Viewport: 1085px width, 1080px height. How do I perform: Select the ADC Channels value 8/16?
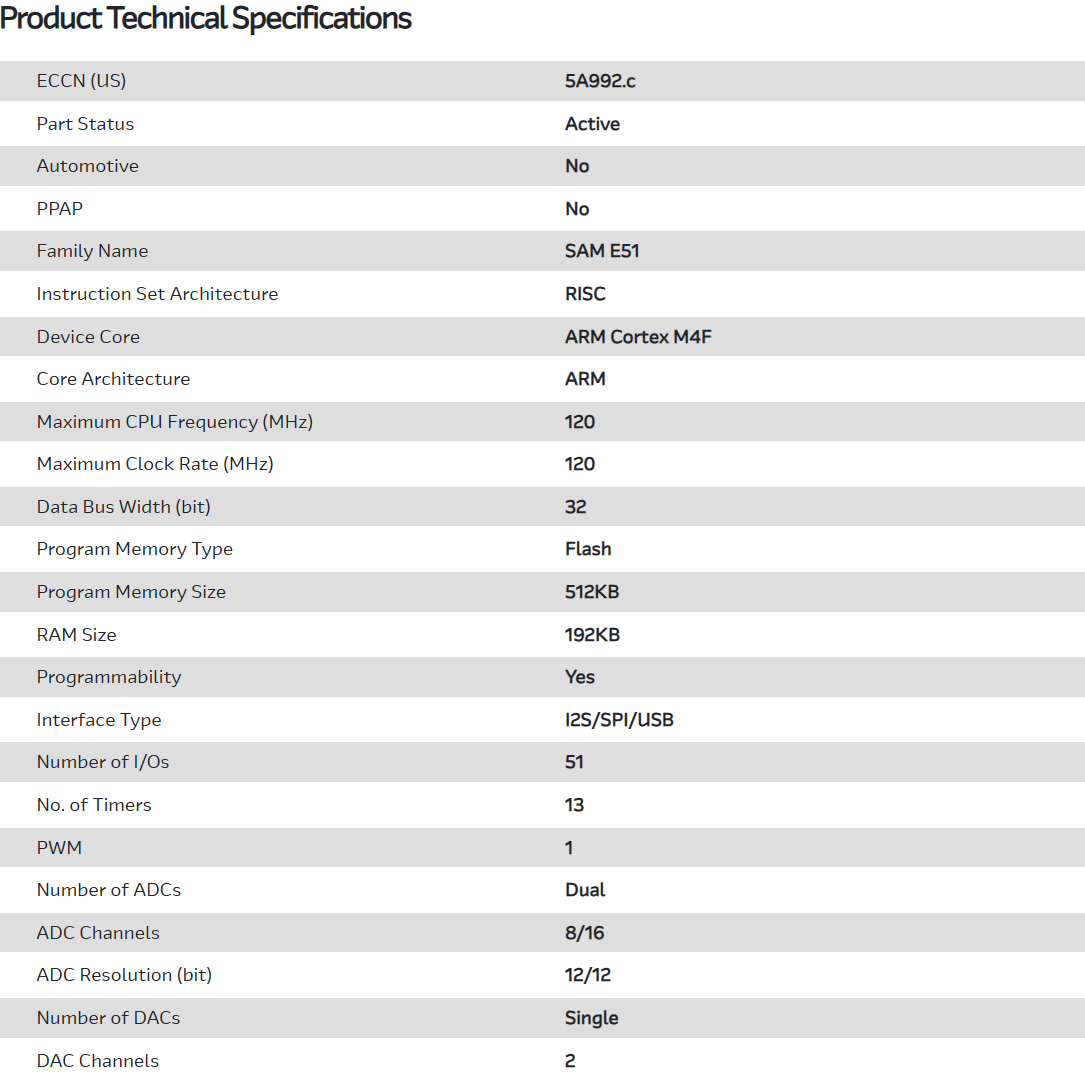click(584, 933)
